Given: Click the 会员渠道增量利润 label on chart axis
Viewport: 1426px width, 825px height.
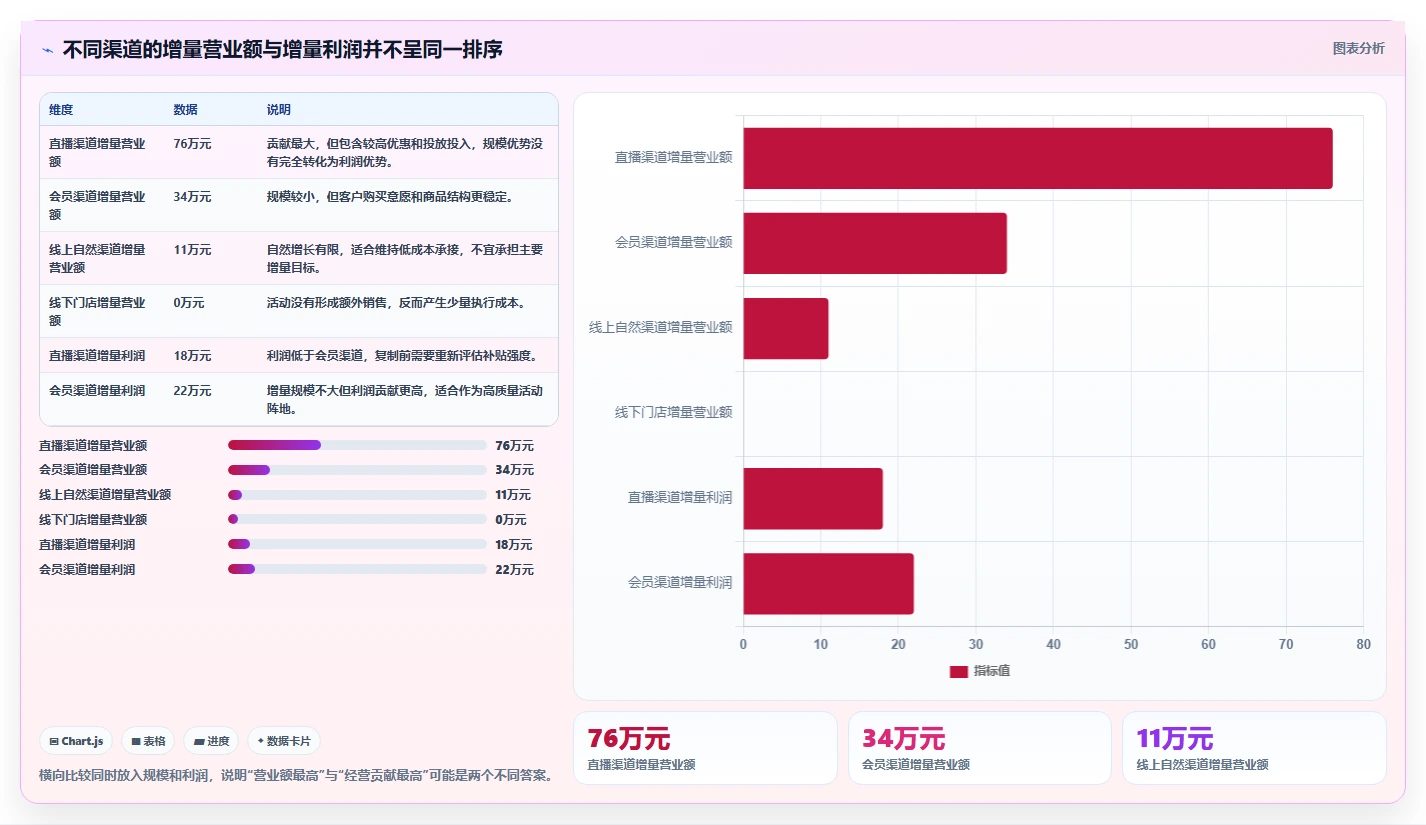Looking at the screenshot, I should (680, 582).
